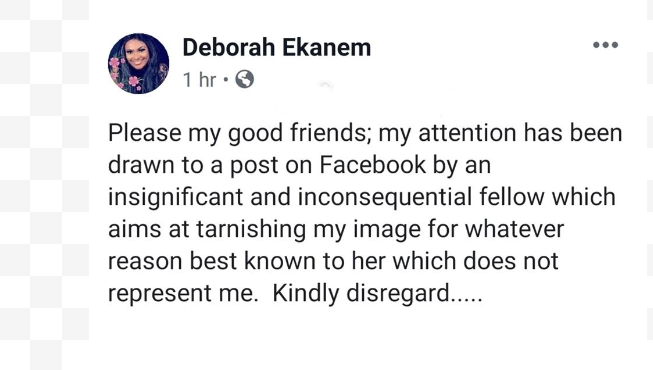
Task: Click the globe public privacy icon
Action: coord(244,79)
